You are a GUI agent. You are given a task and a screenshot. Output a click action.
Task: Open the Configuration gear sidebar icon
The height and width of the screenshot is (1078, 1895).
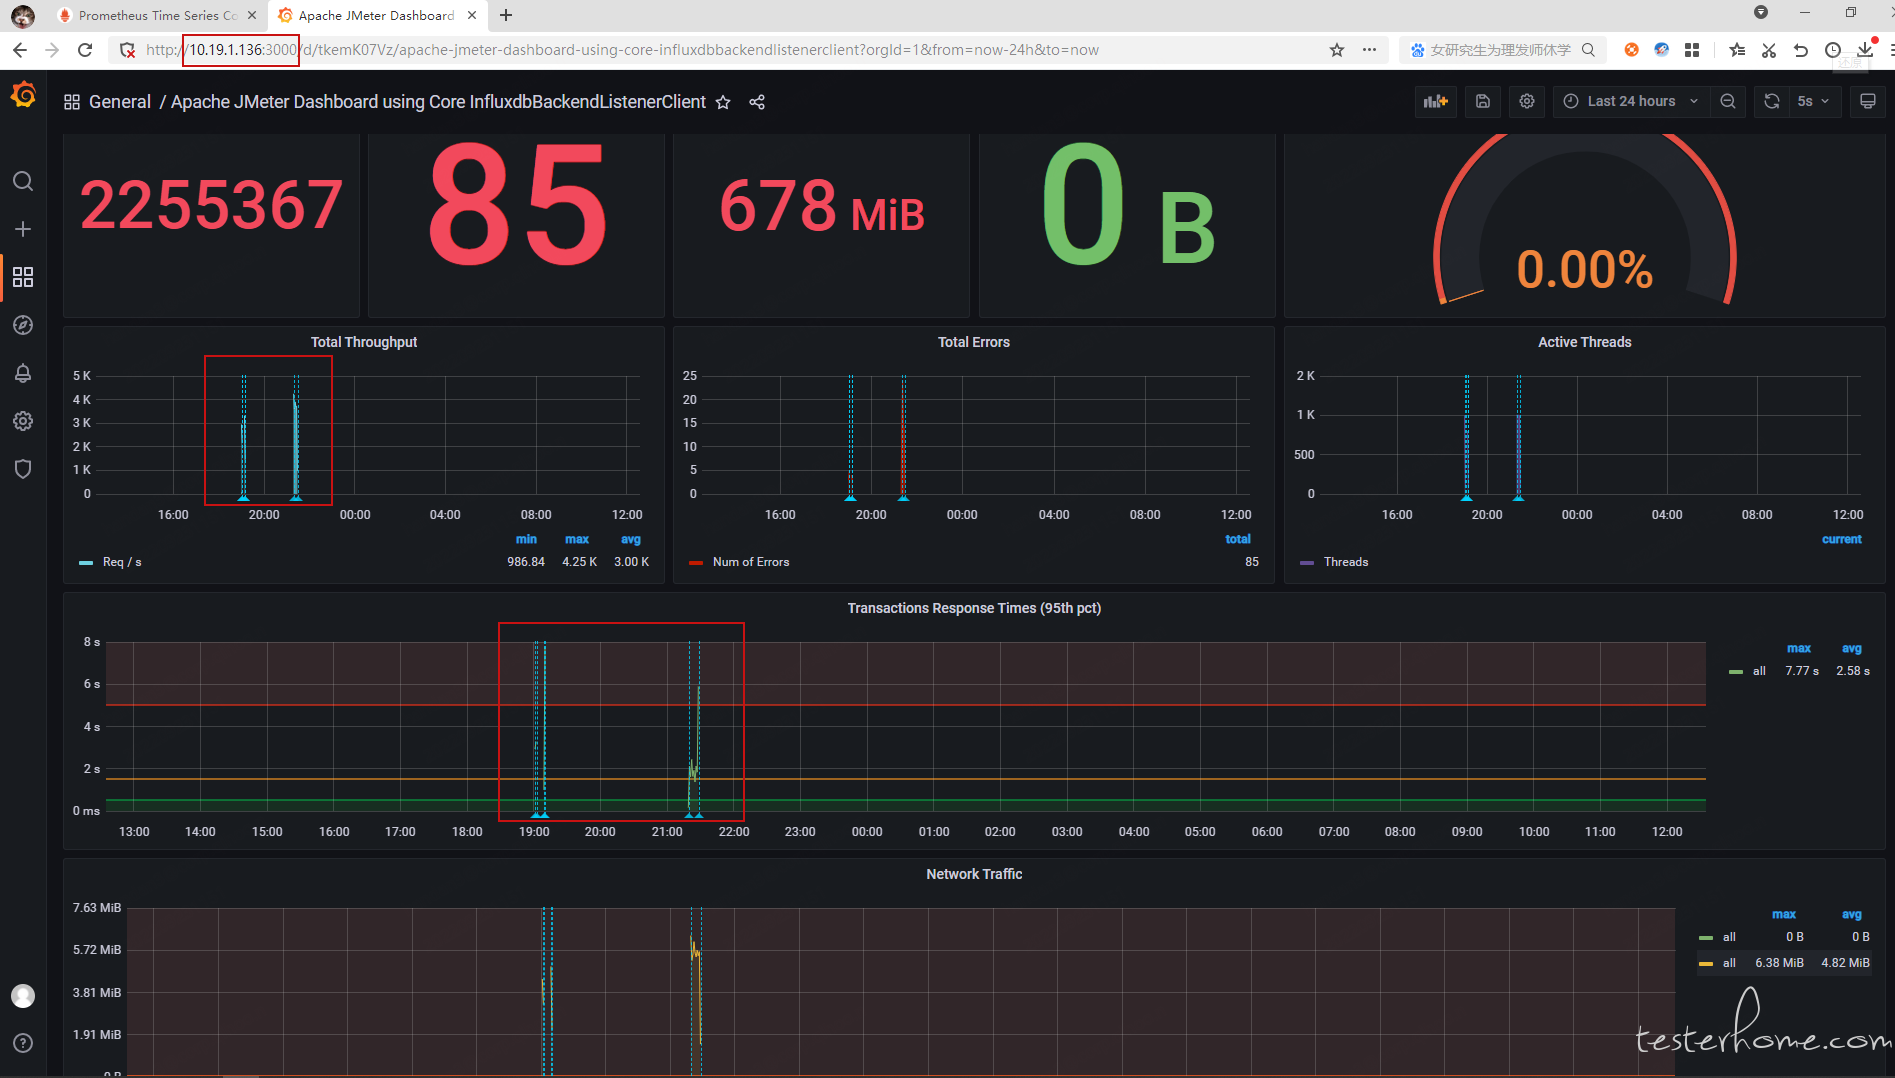coord(23,421)
